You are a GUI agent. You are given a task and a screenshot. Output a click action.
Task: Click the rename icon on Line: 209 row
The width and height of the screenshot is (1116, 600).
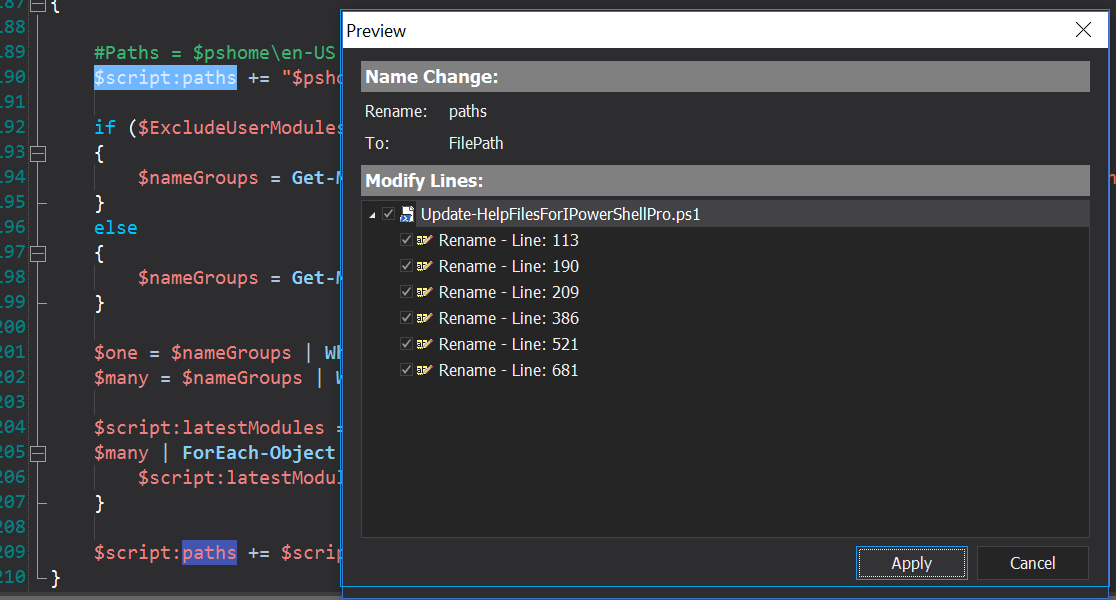[424, 293]
